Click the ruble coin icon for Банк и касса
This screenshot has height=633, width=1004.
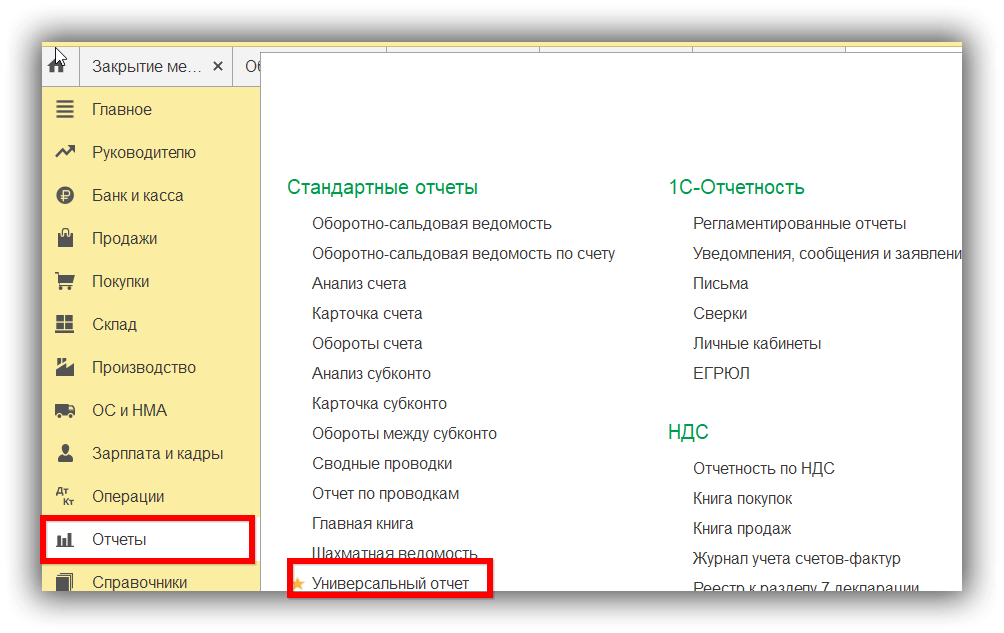click(x=65, y=195)
